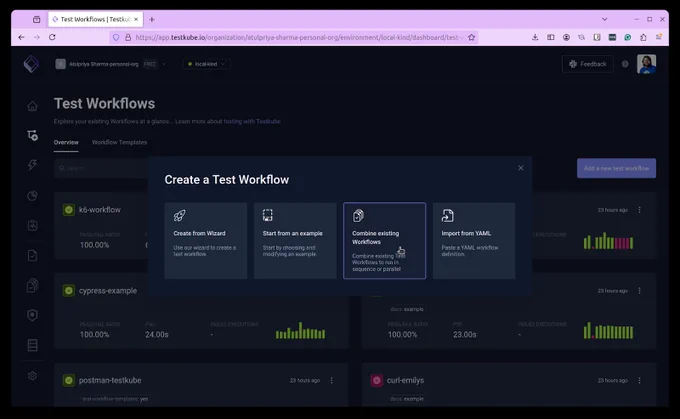Open the three-dot menu in the card right of cypress-example
680x419 pixels.
pos(640,291)
